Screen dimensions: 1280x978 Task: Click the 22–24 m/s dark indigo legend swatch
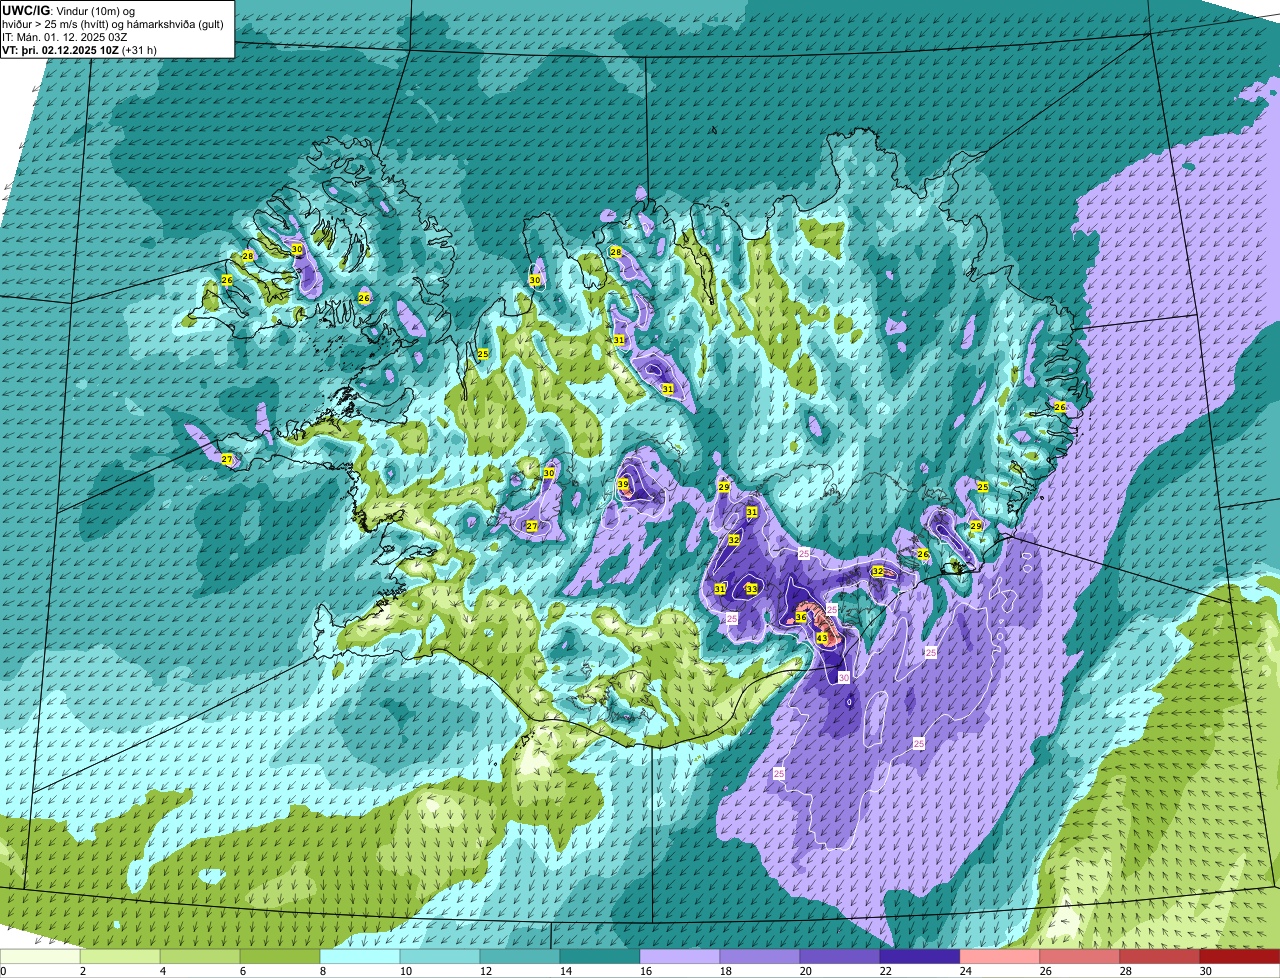pos(920,956)
